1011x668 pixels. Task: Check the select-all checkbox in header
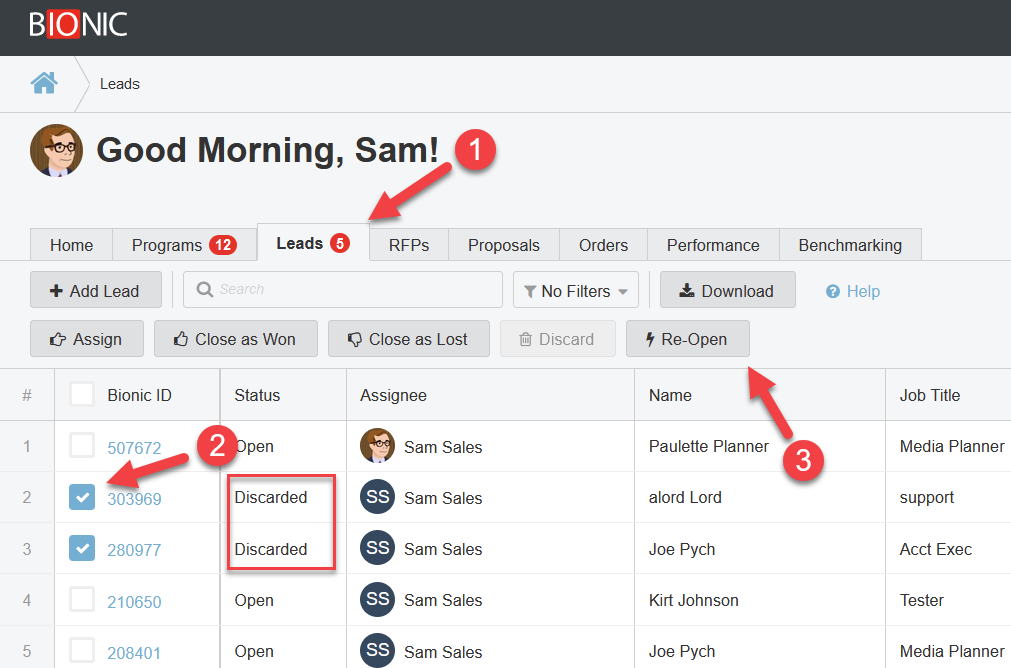(x=82, y=395)
